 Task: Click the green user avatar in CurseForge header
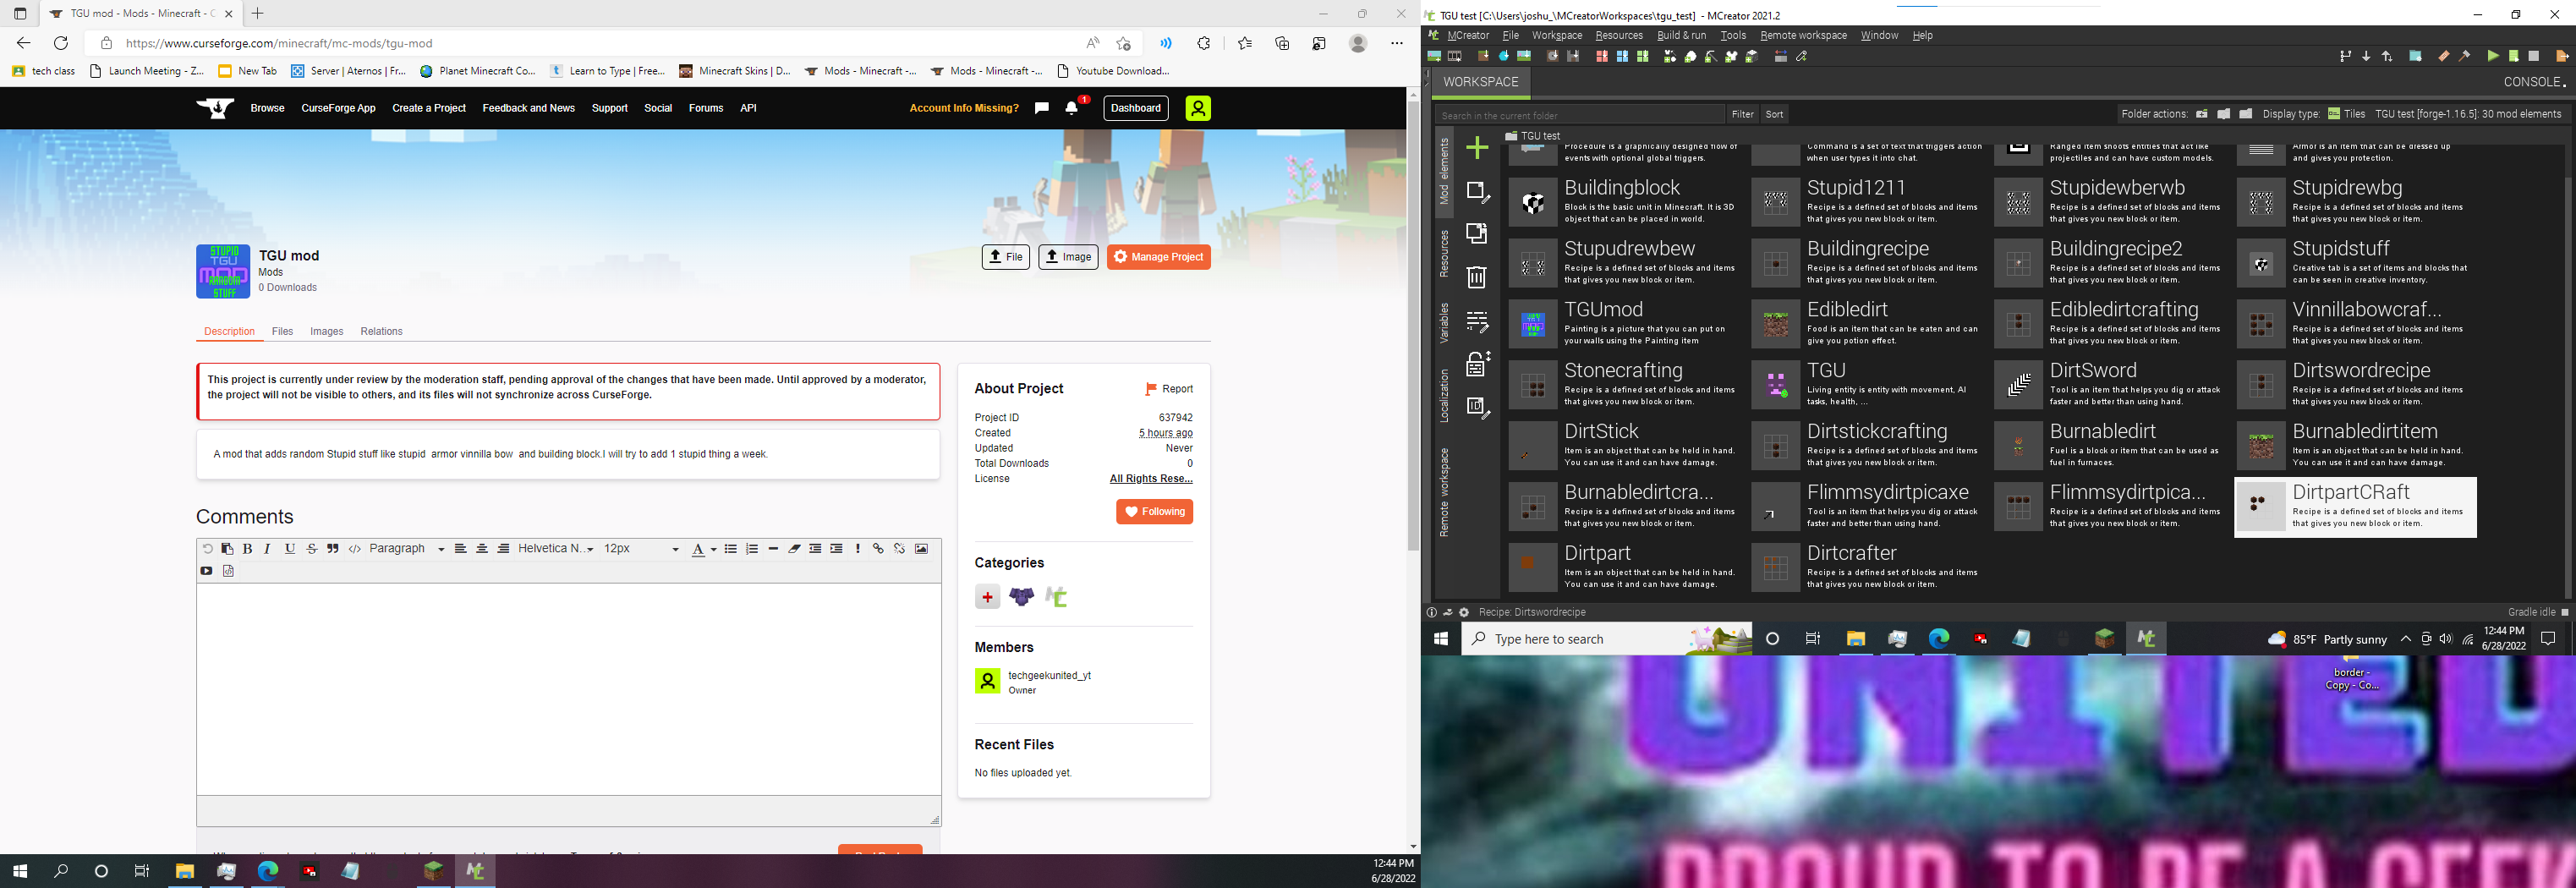coord(1198,108)
